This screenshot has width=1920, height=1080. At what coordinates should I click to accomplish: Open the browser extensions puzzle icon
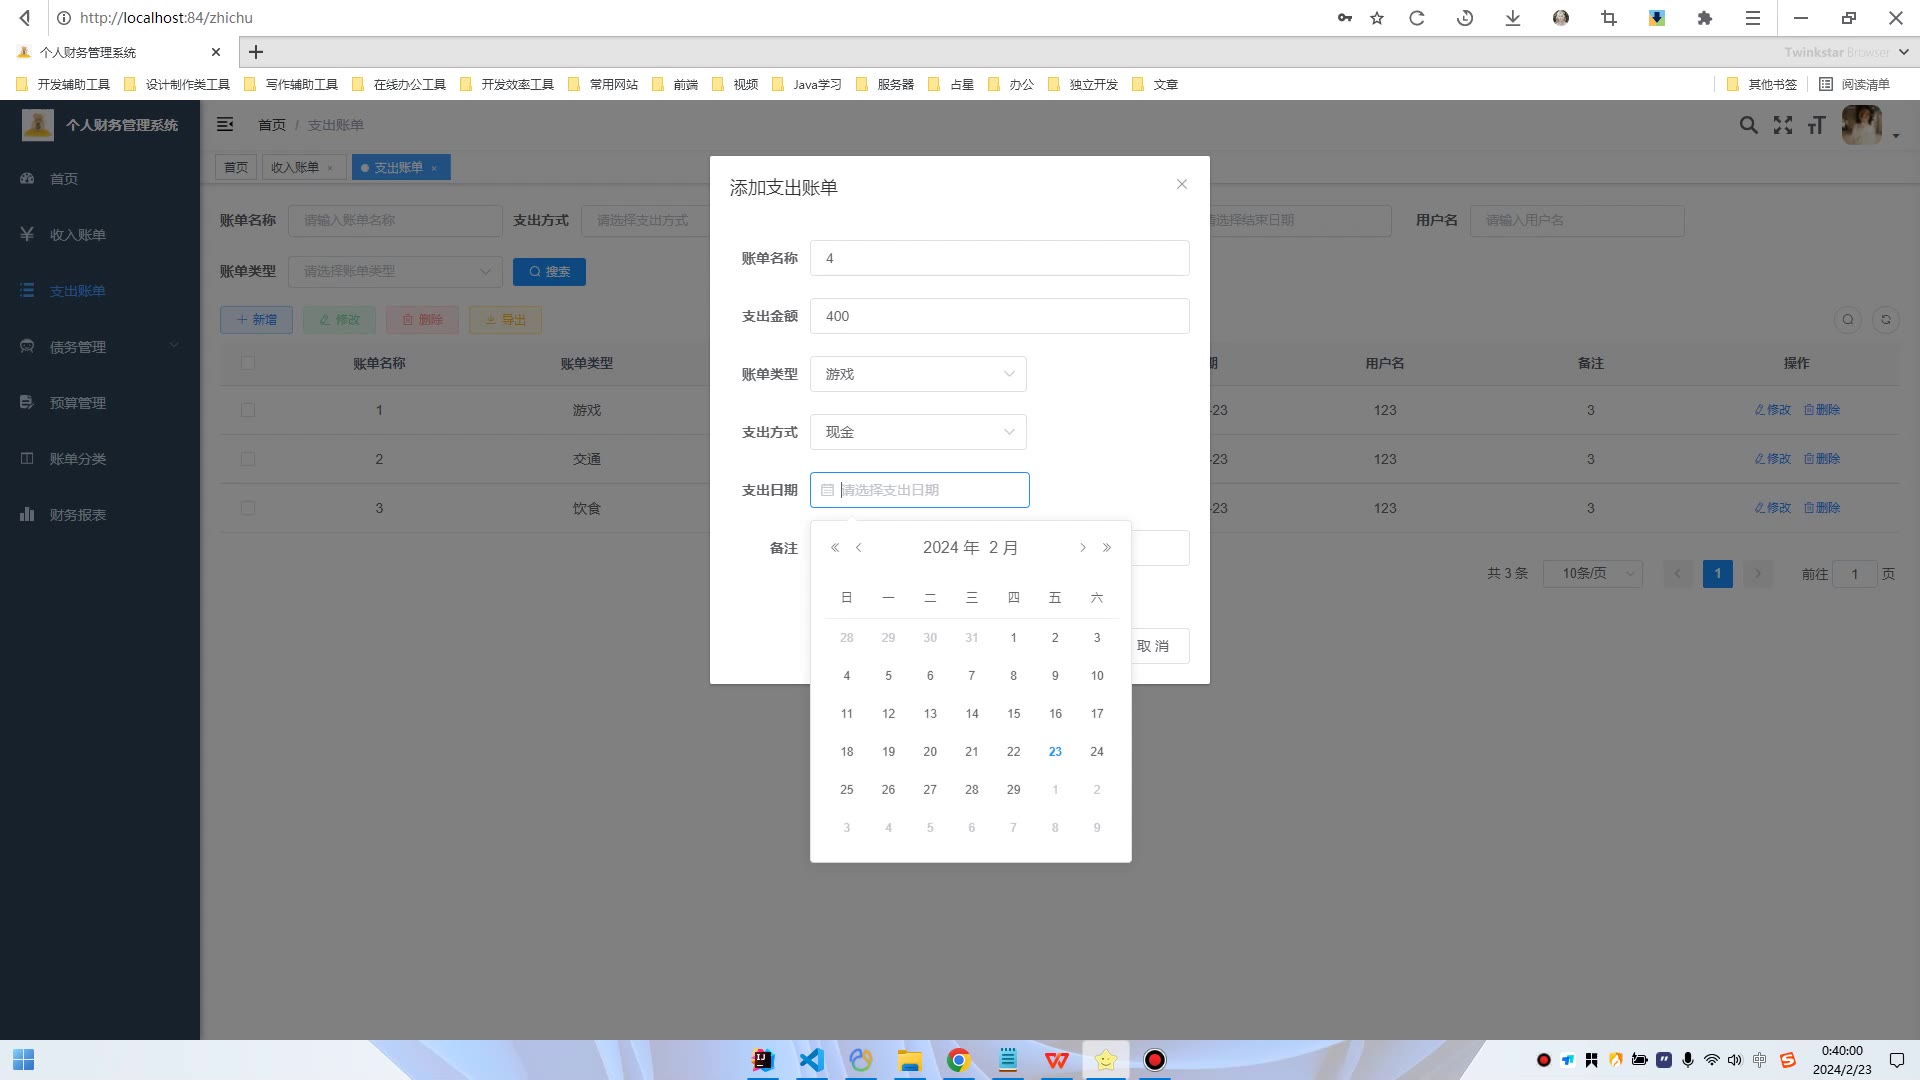pyautogui.click(x=1705, y=18)
